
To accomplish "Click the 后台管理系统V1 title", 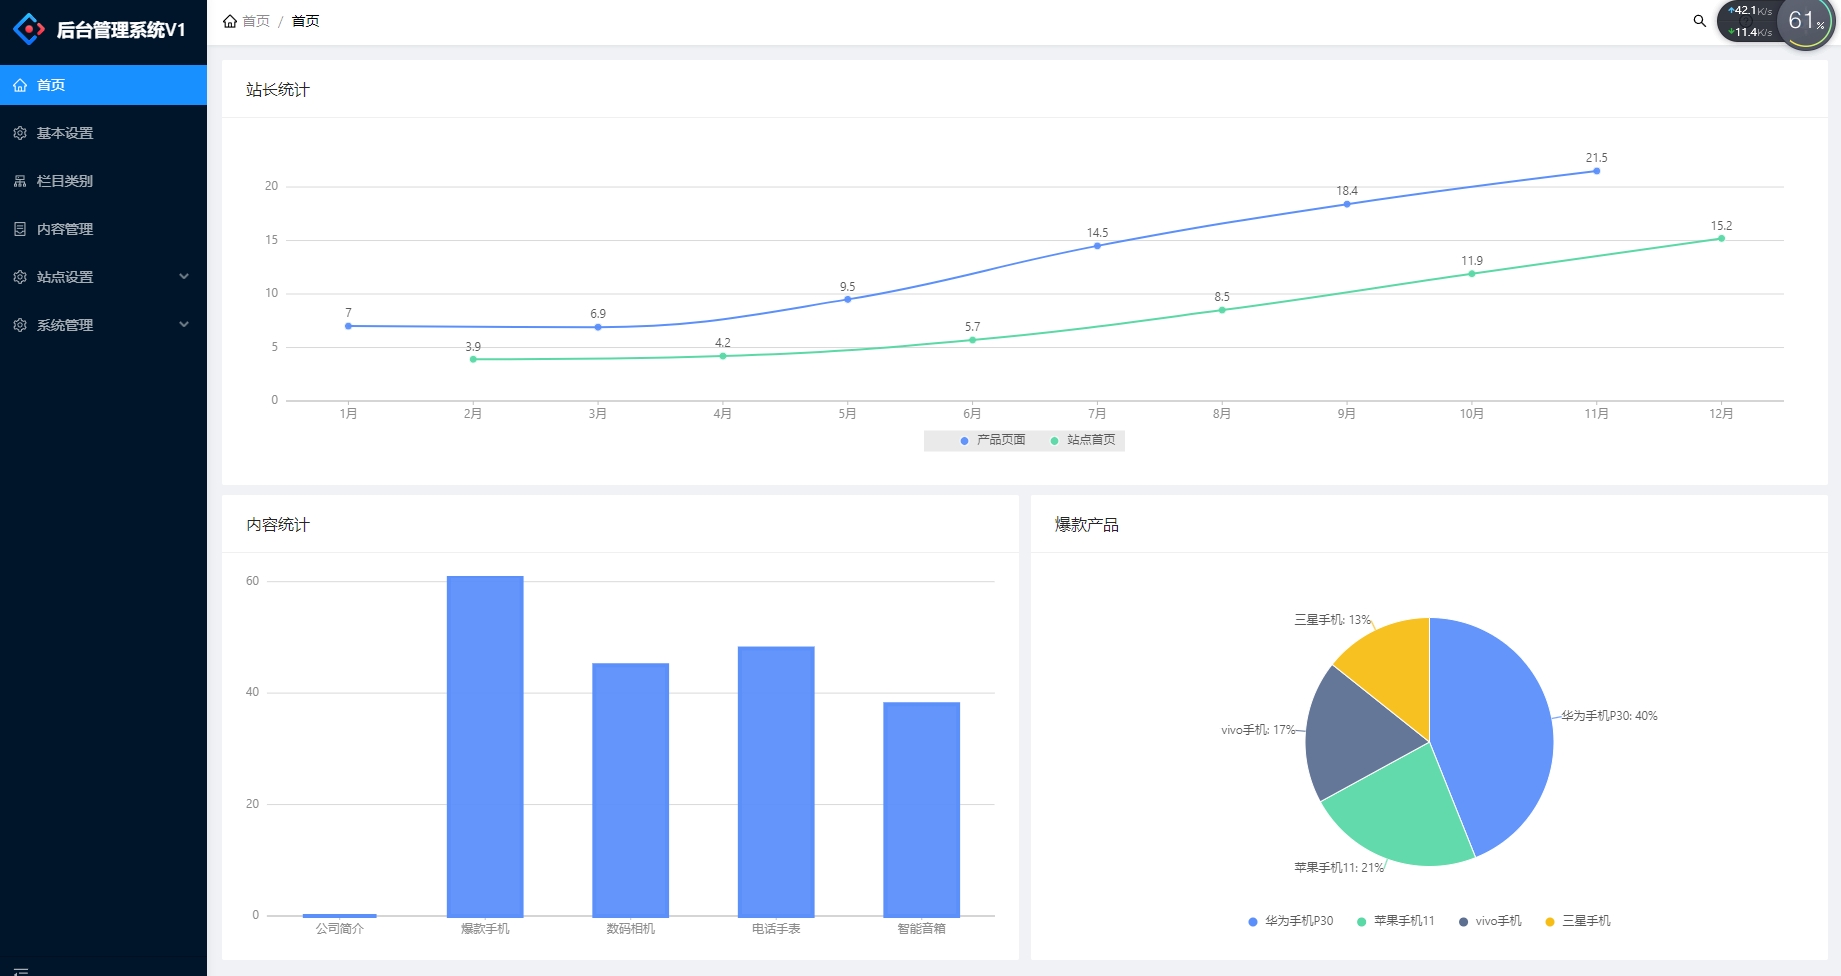I will tap(121, 30).
